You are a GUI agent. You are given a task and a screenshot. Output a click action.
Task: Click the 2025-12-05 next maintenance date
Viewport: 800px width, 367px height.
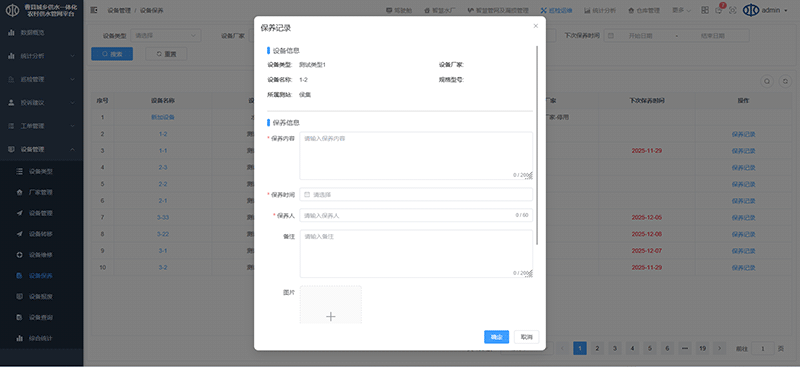coord(646,217)
